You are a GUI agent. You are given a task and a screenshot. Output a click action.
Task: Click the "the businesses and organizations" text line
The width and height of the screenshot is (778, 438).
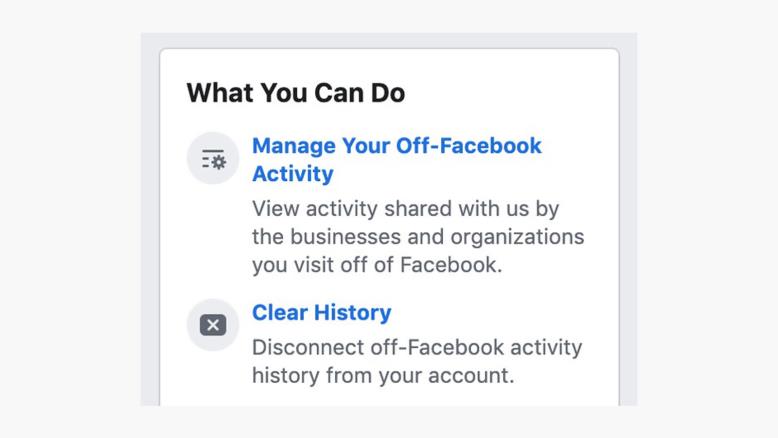pos(418,238)
